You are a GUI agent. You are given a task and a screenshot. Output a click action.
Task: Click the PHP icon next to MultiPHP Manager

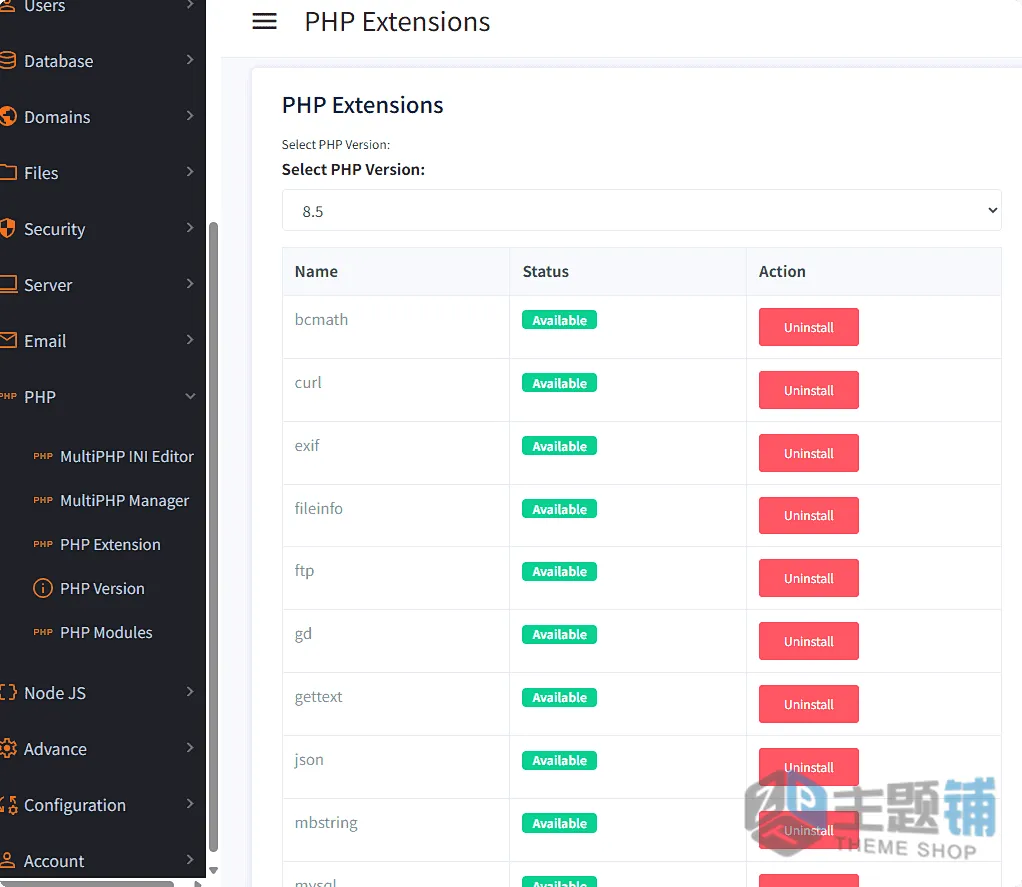click(x=43, y=500)
